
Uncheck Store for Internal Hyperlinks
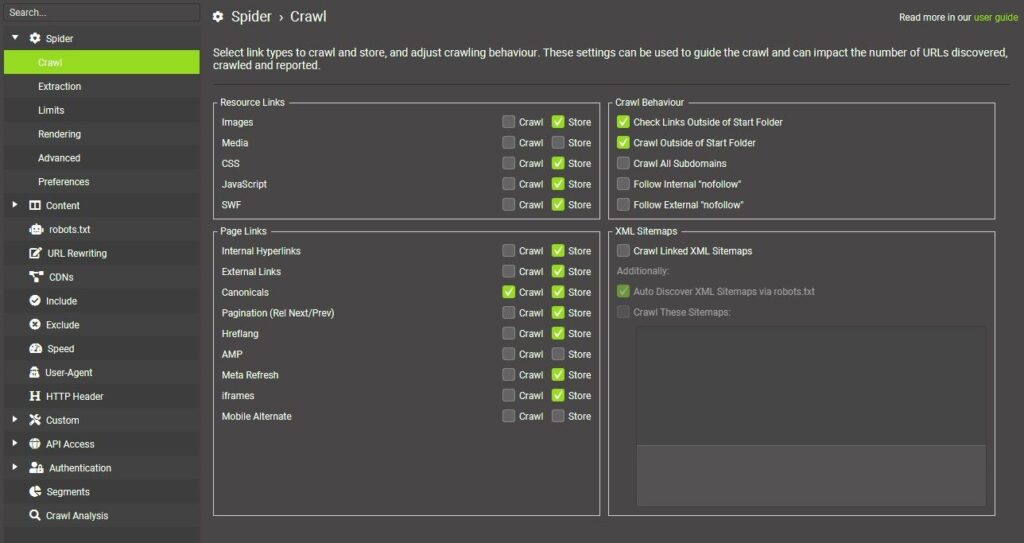[x=558, y=251]
